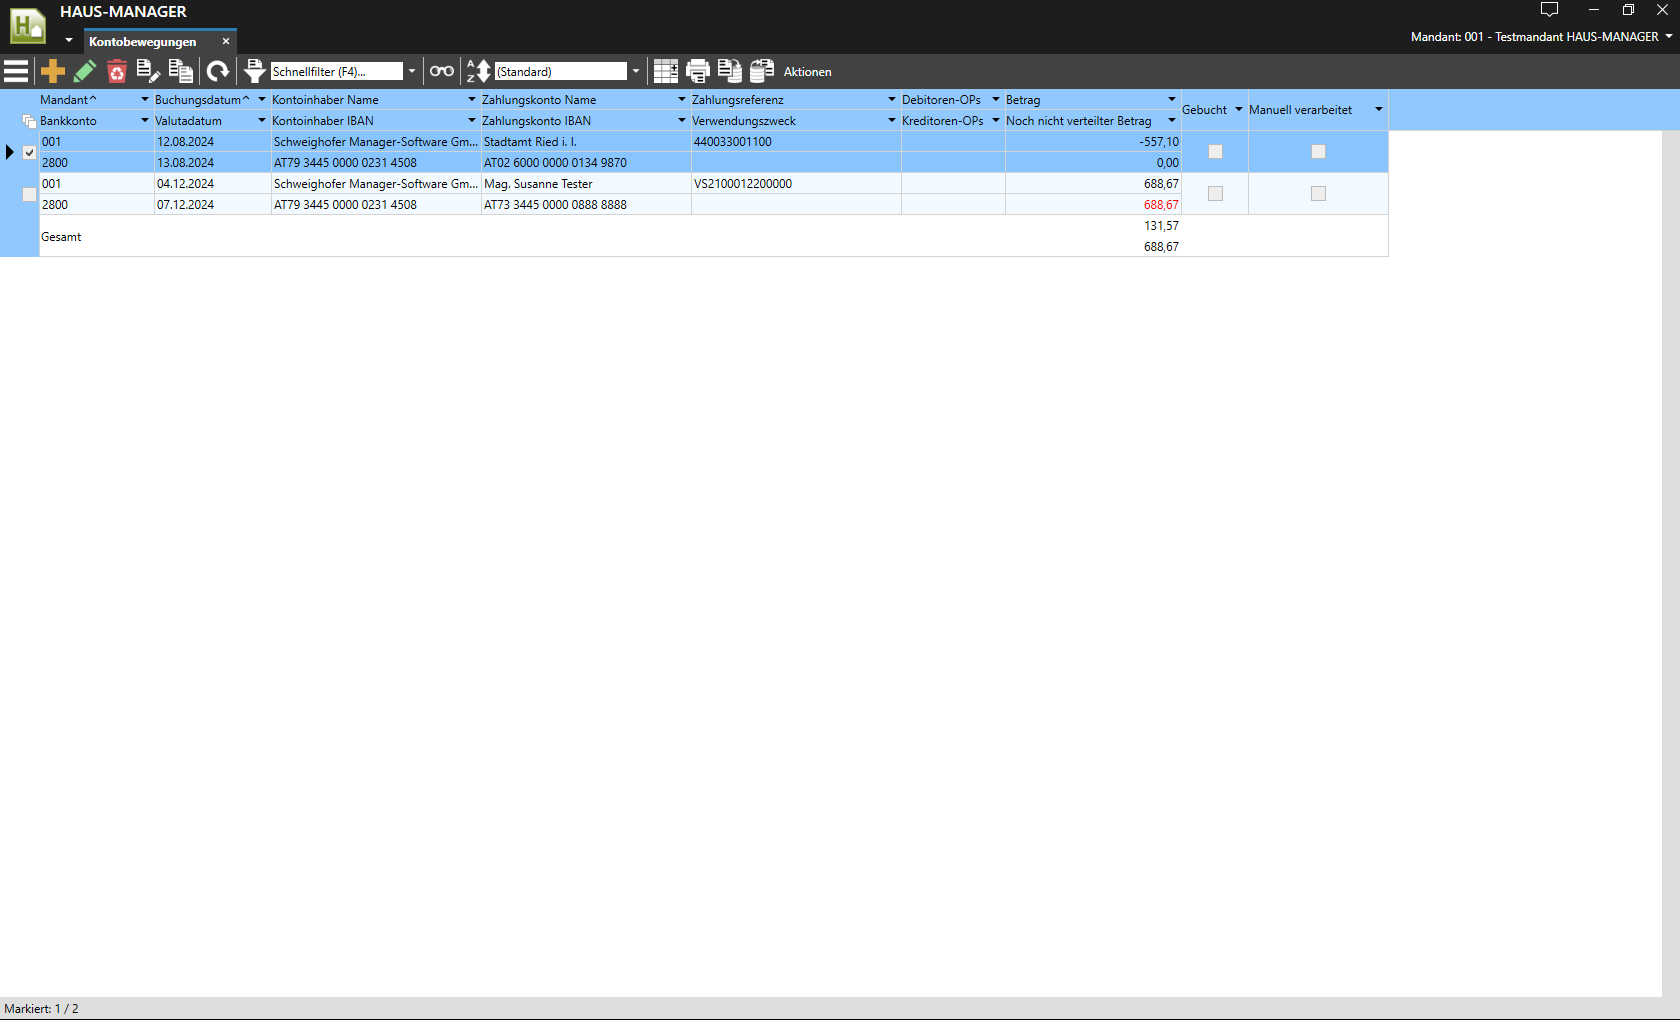Click the glasses view icon
The width and height of the screenshot is (1680, 1020).
(x=441, y=71)
